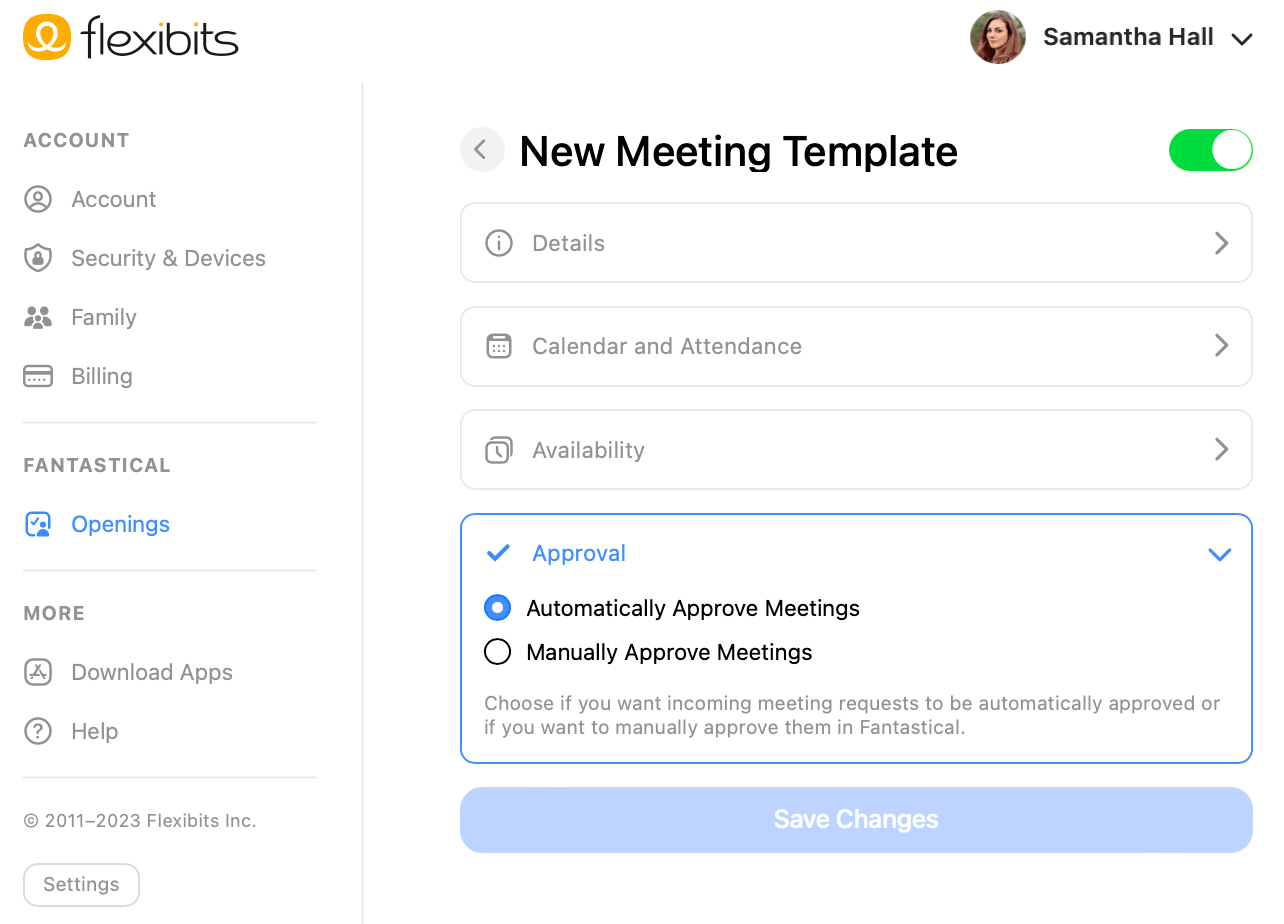Click the Details info circle icon
The image size is (1284, 924).
pyautogui.click(x=499, y=243)
